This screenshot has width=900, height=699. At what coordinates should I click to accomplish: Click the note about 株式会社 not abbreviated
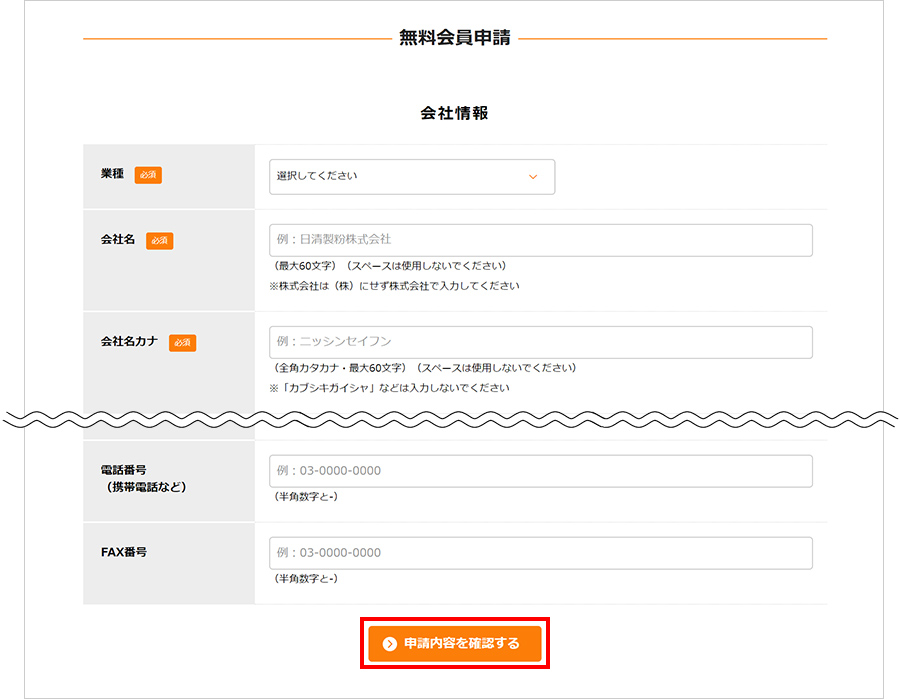pyautogui.click(x=394, y=286)
